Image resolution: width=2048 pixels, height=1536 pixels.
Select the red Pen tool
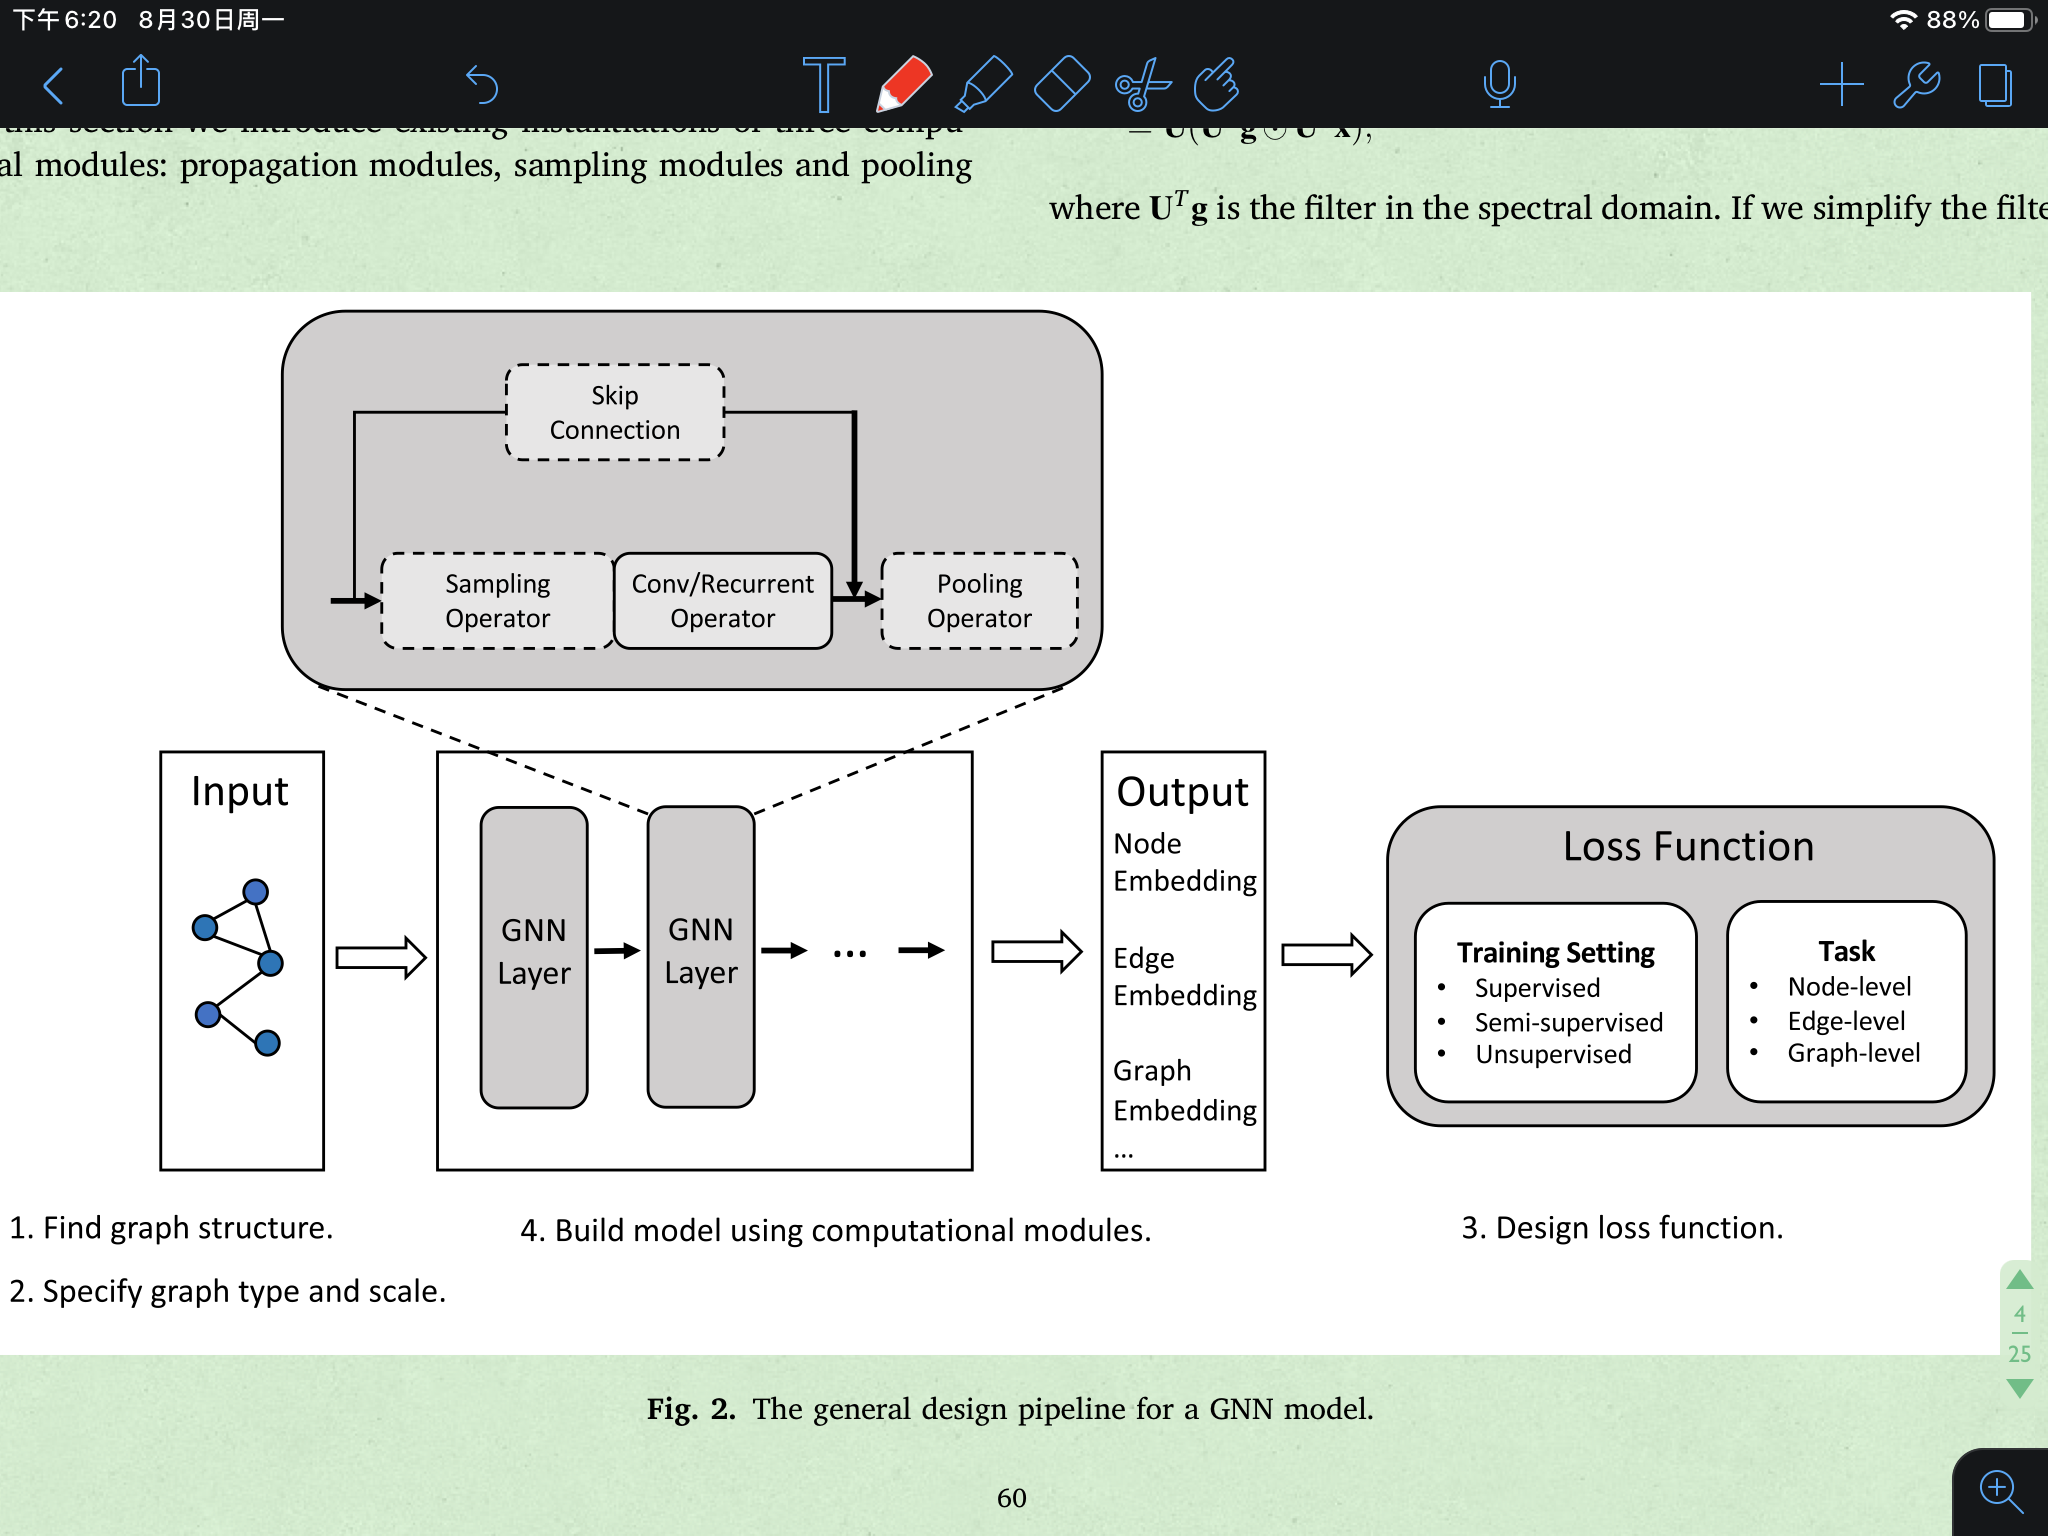pyautogui.click(x=903, y=84)
